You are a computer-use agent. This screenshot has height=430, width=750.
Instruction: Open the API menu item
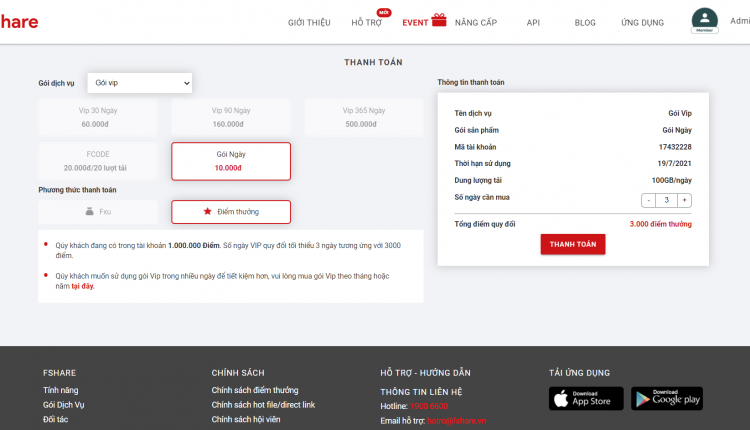pos(533,22)
